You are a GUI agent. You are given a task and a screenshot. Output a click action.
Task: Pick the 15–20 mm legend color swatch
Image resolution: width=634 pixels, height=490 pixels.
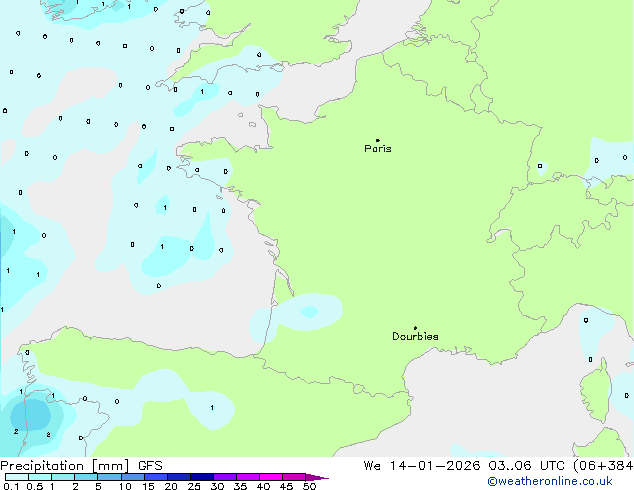155,477
